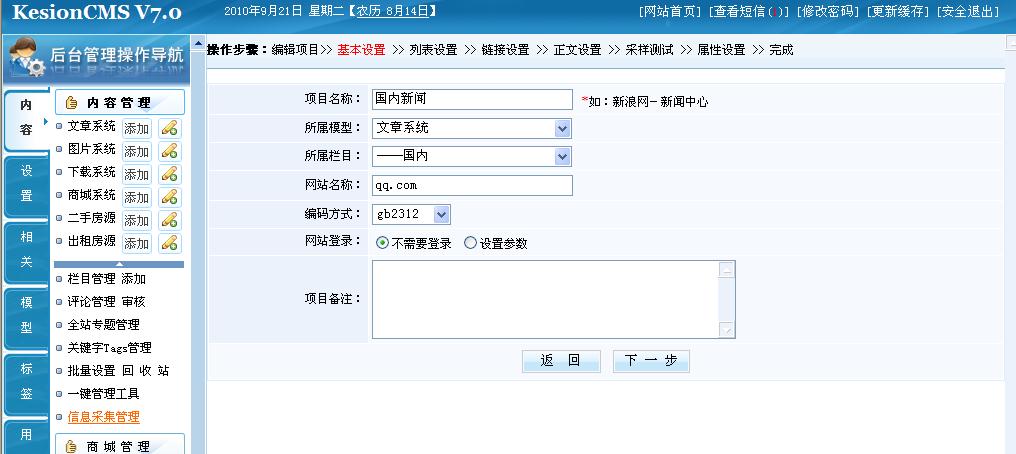Click the pencil add icon beside 图片系统
1016x454 pixels.
(170, 152)
